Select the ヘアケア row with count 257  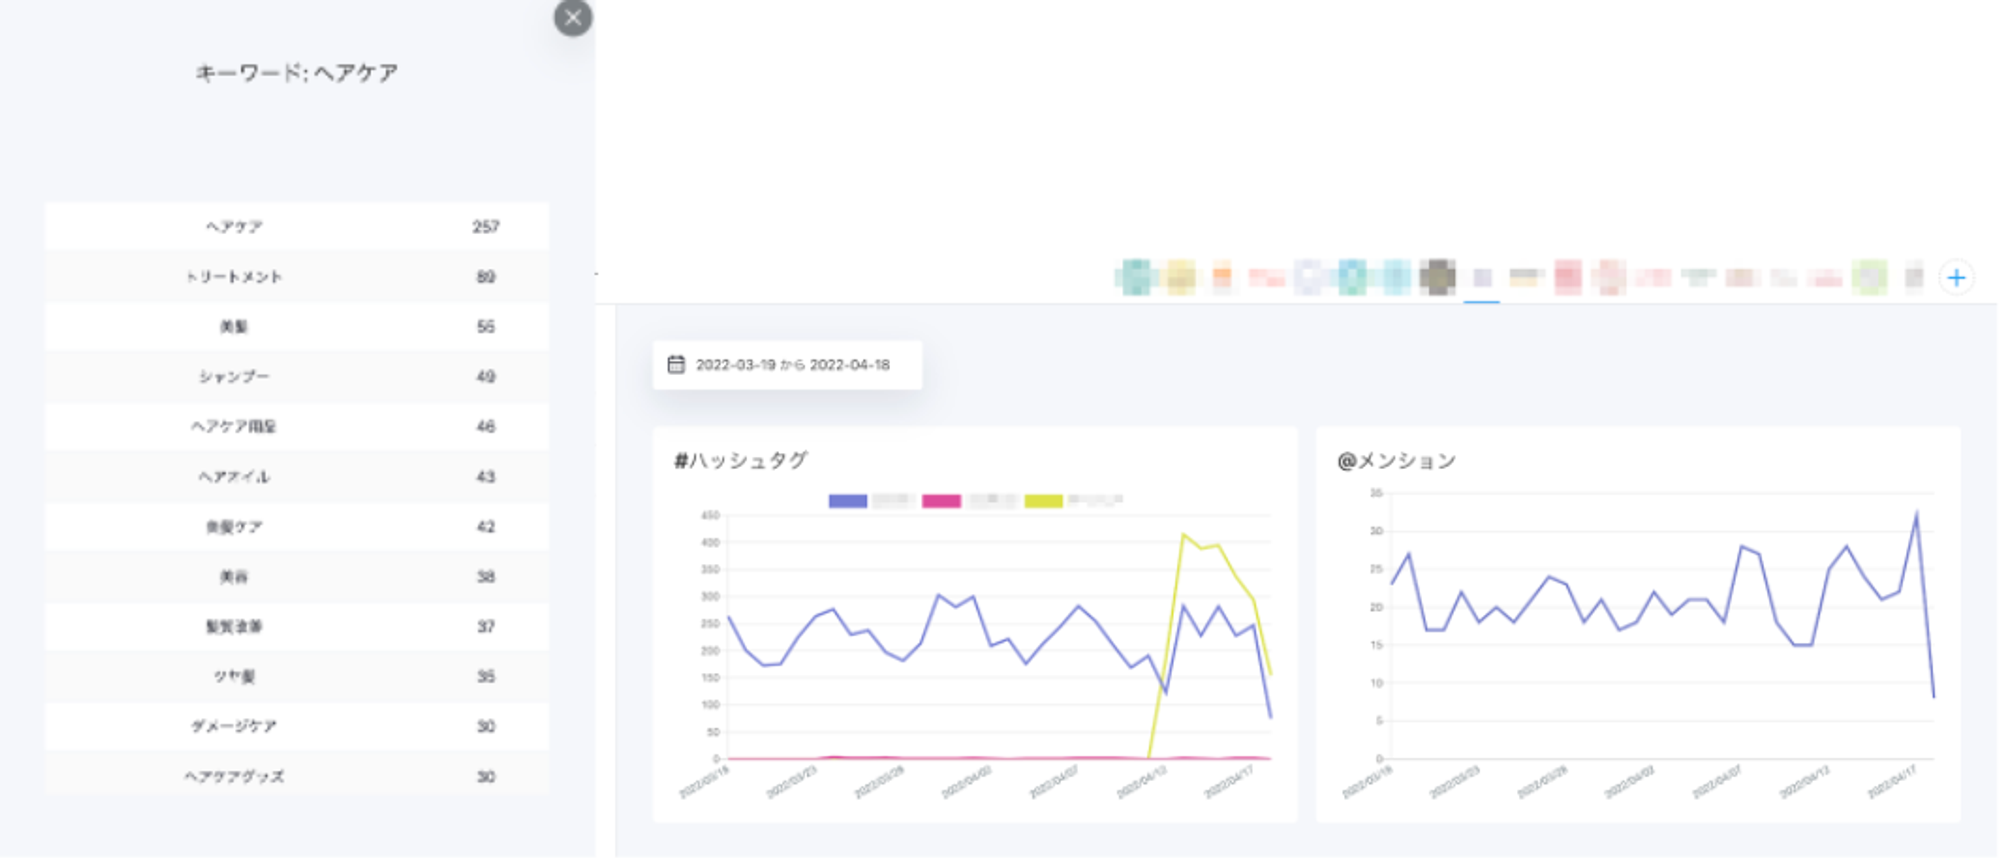(297, 227)
